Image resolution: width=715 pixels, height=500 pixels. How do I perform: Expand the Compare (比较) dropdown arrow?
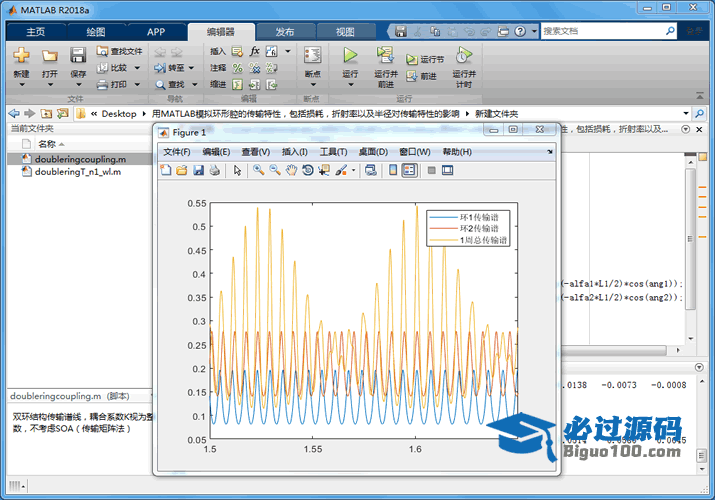pos(137,68)
